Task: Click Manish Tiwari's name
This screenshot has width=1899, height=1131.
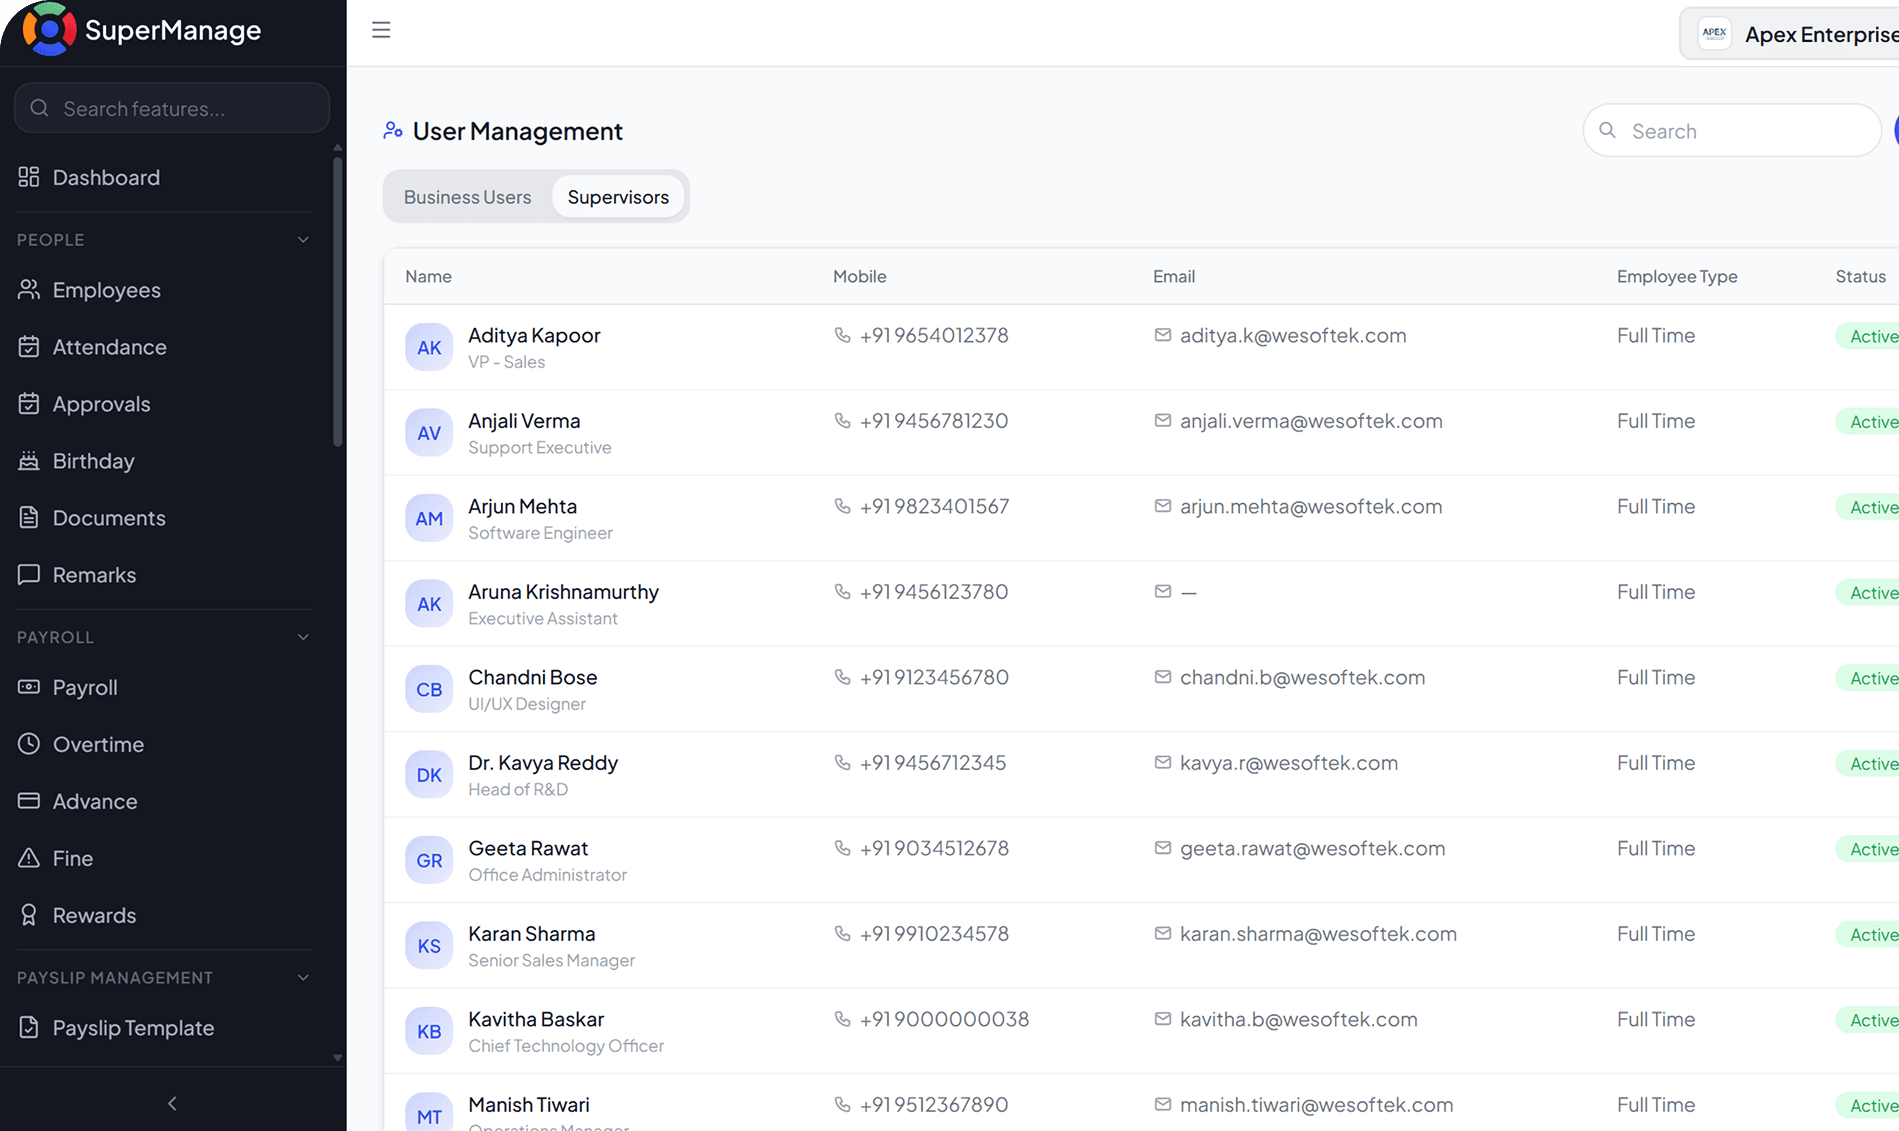Action: coord(529,1105)
